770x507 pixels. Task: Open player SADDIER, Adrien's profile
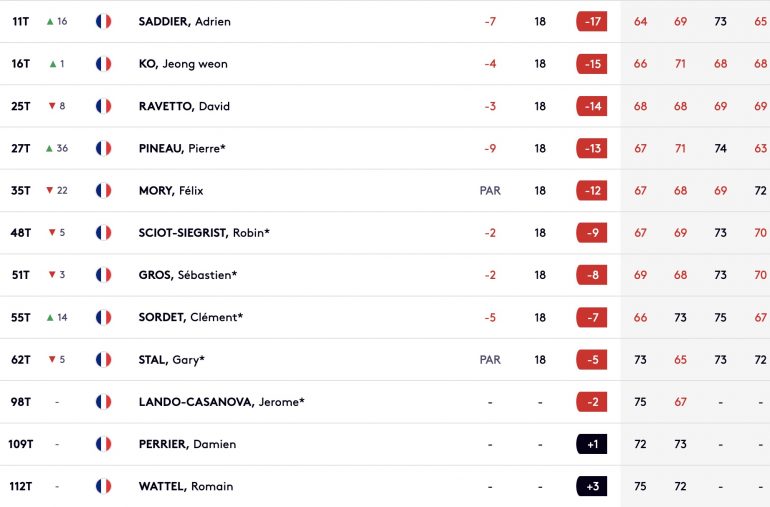[185, 22]
